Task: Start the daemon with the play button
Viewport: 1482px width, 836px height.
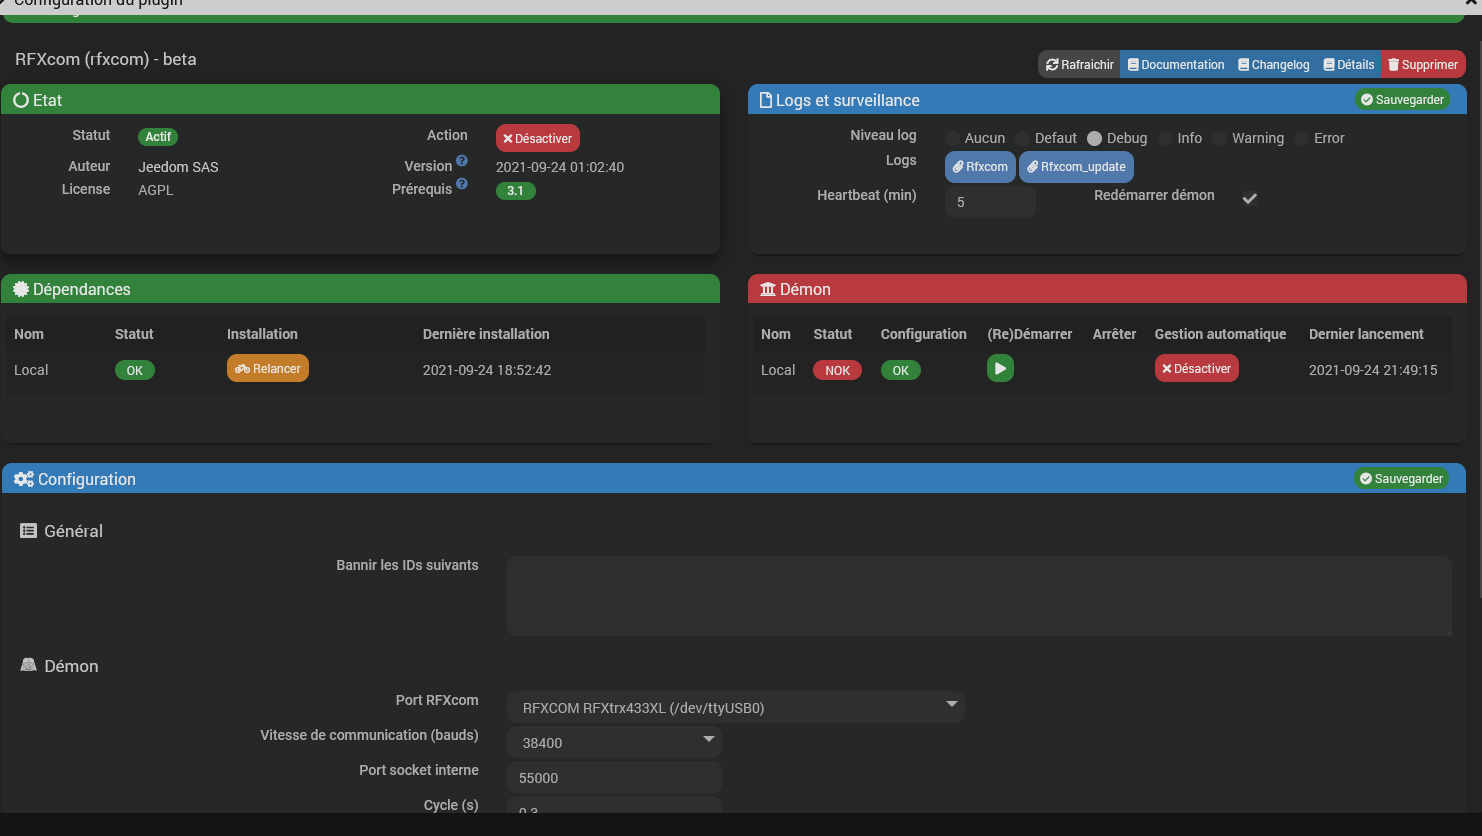Action: (1000, 368)
